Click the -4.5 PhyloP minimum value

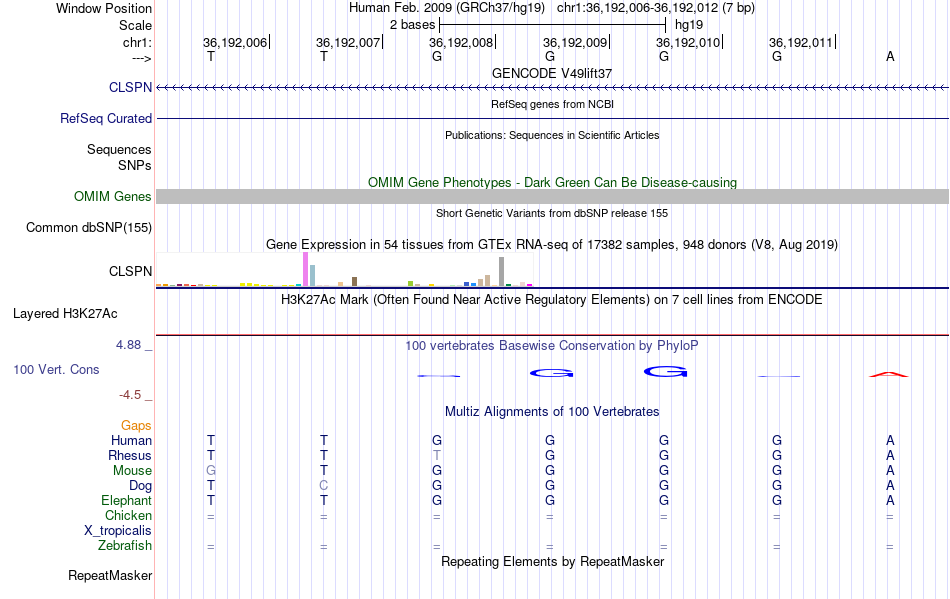click(x=130, y=395)
